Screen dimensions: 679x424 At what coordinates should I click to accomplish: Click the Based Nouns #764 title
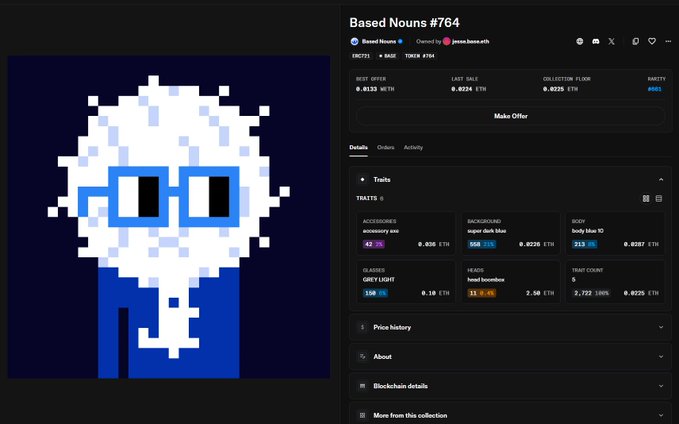click(x=404, y=23)
